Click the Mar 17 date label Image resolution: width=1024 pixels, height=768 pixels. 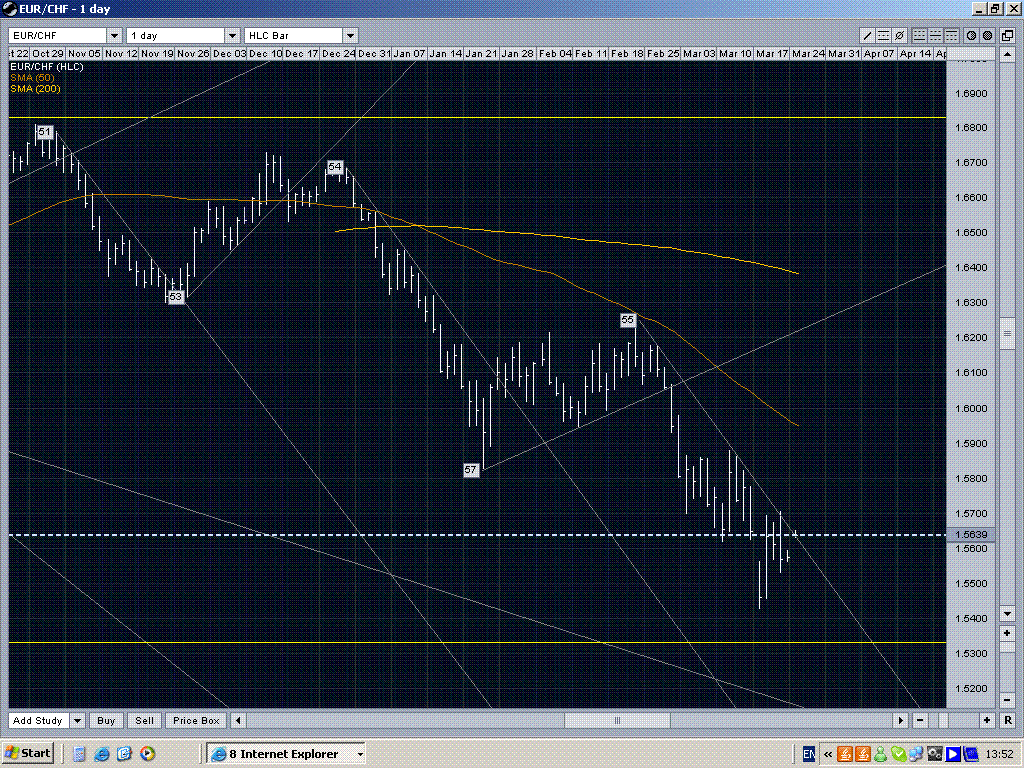coord(772,54)
